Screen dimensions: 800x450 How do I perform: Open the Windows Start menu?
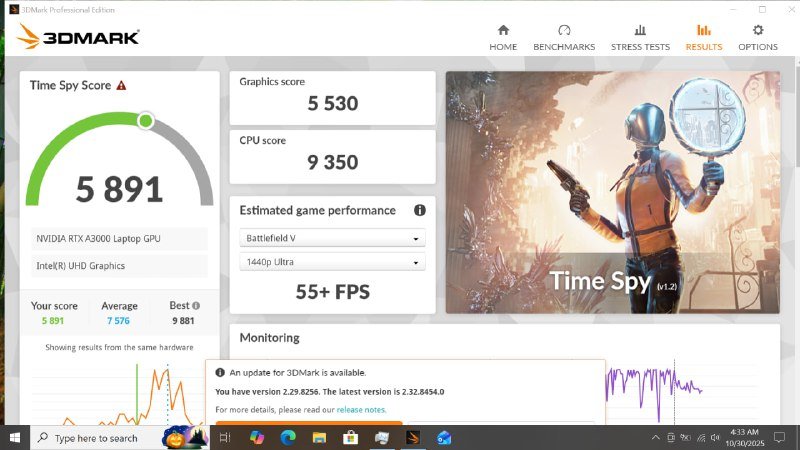tap(15, 438)
